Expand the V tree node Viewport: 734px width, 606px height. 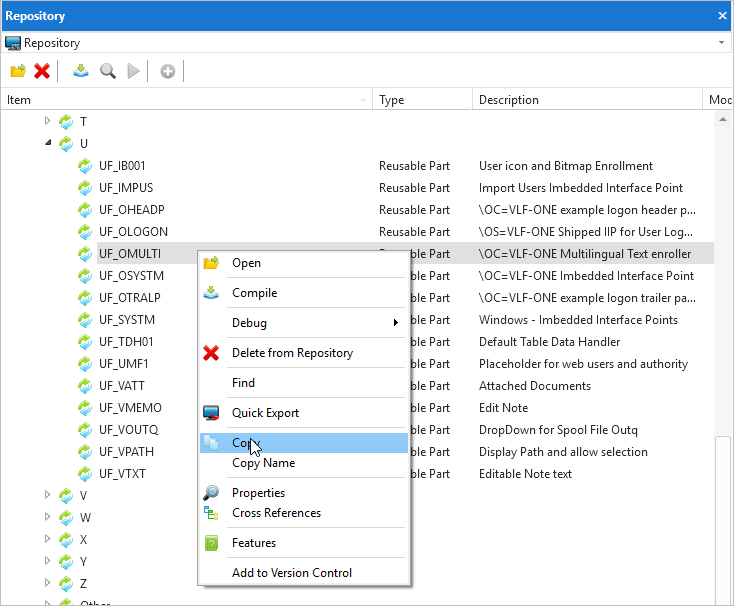coord(47,495)
